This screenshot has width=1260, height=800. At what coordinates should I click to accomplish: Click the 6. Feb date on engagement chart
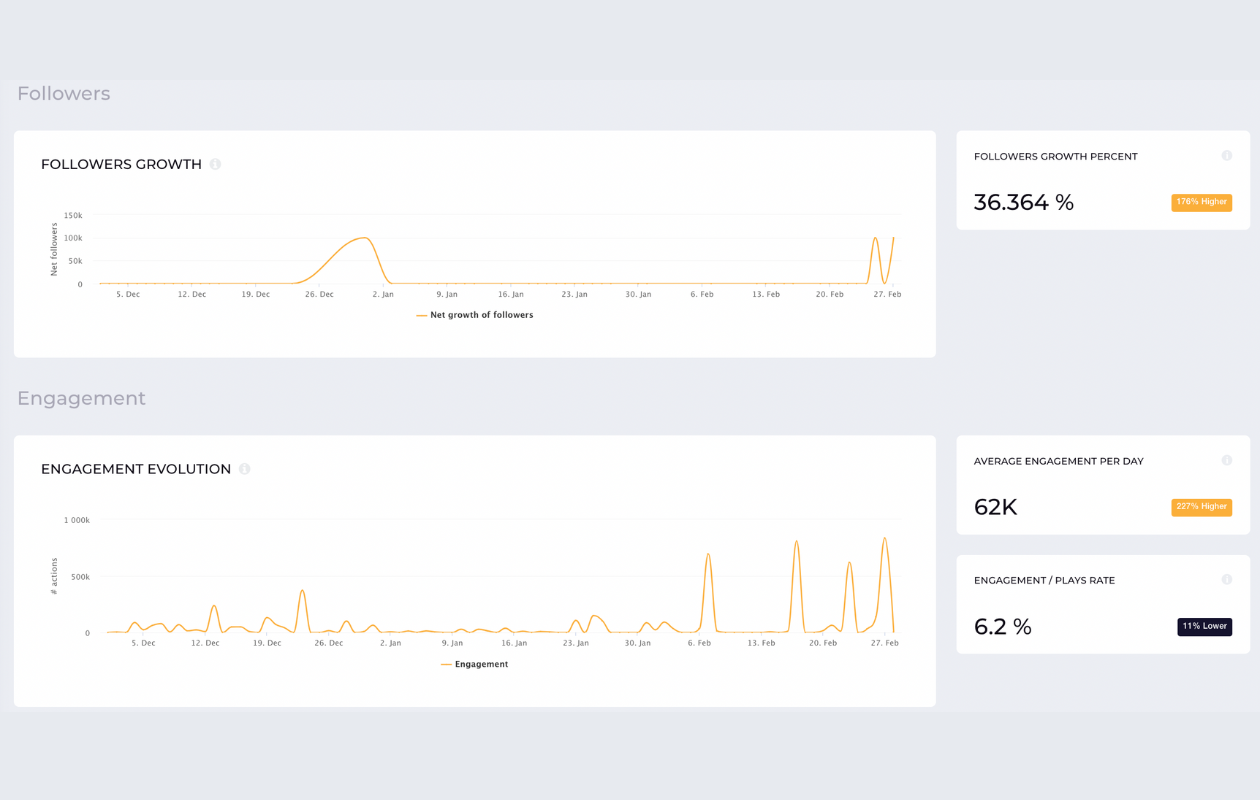pos(699,644)
